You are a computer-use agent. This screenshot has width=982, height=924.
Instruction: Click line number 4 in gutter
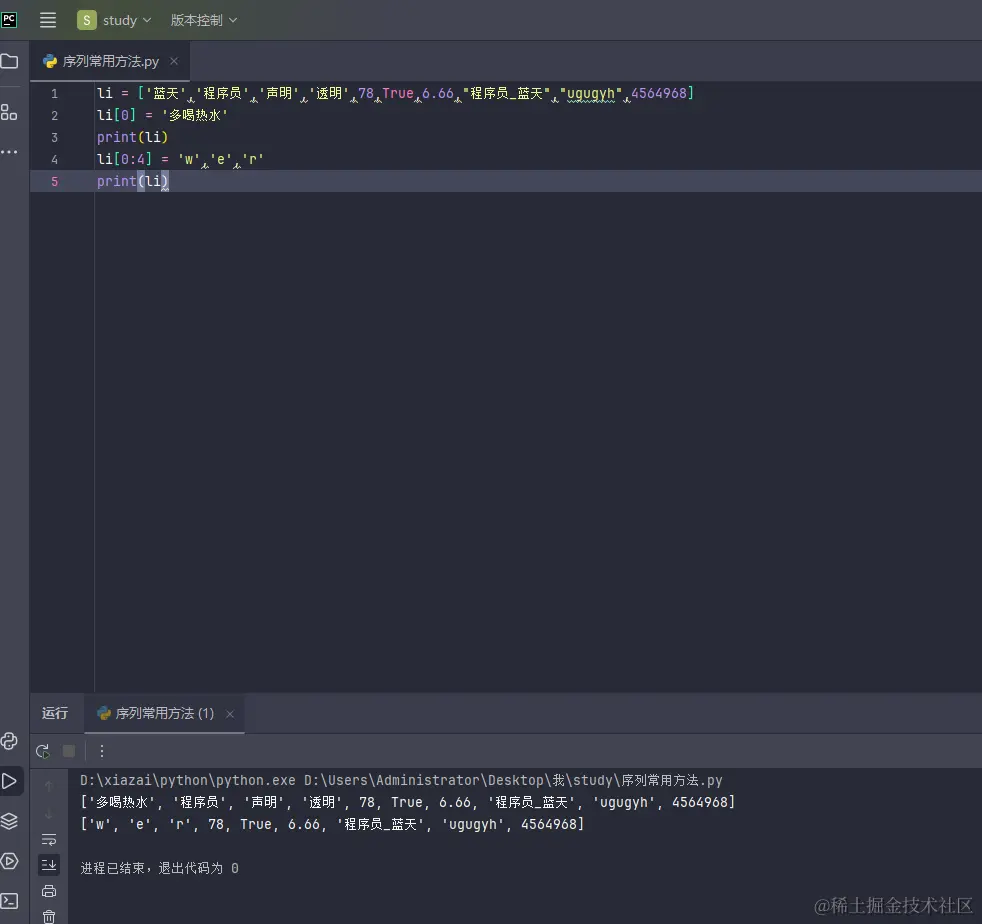(54, 160)
